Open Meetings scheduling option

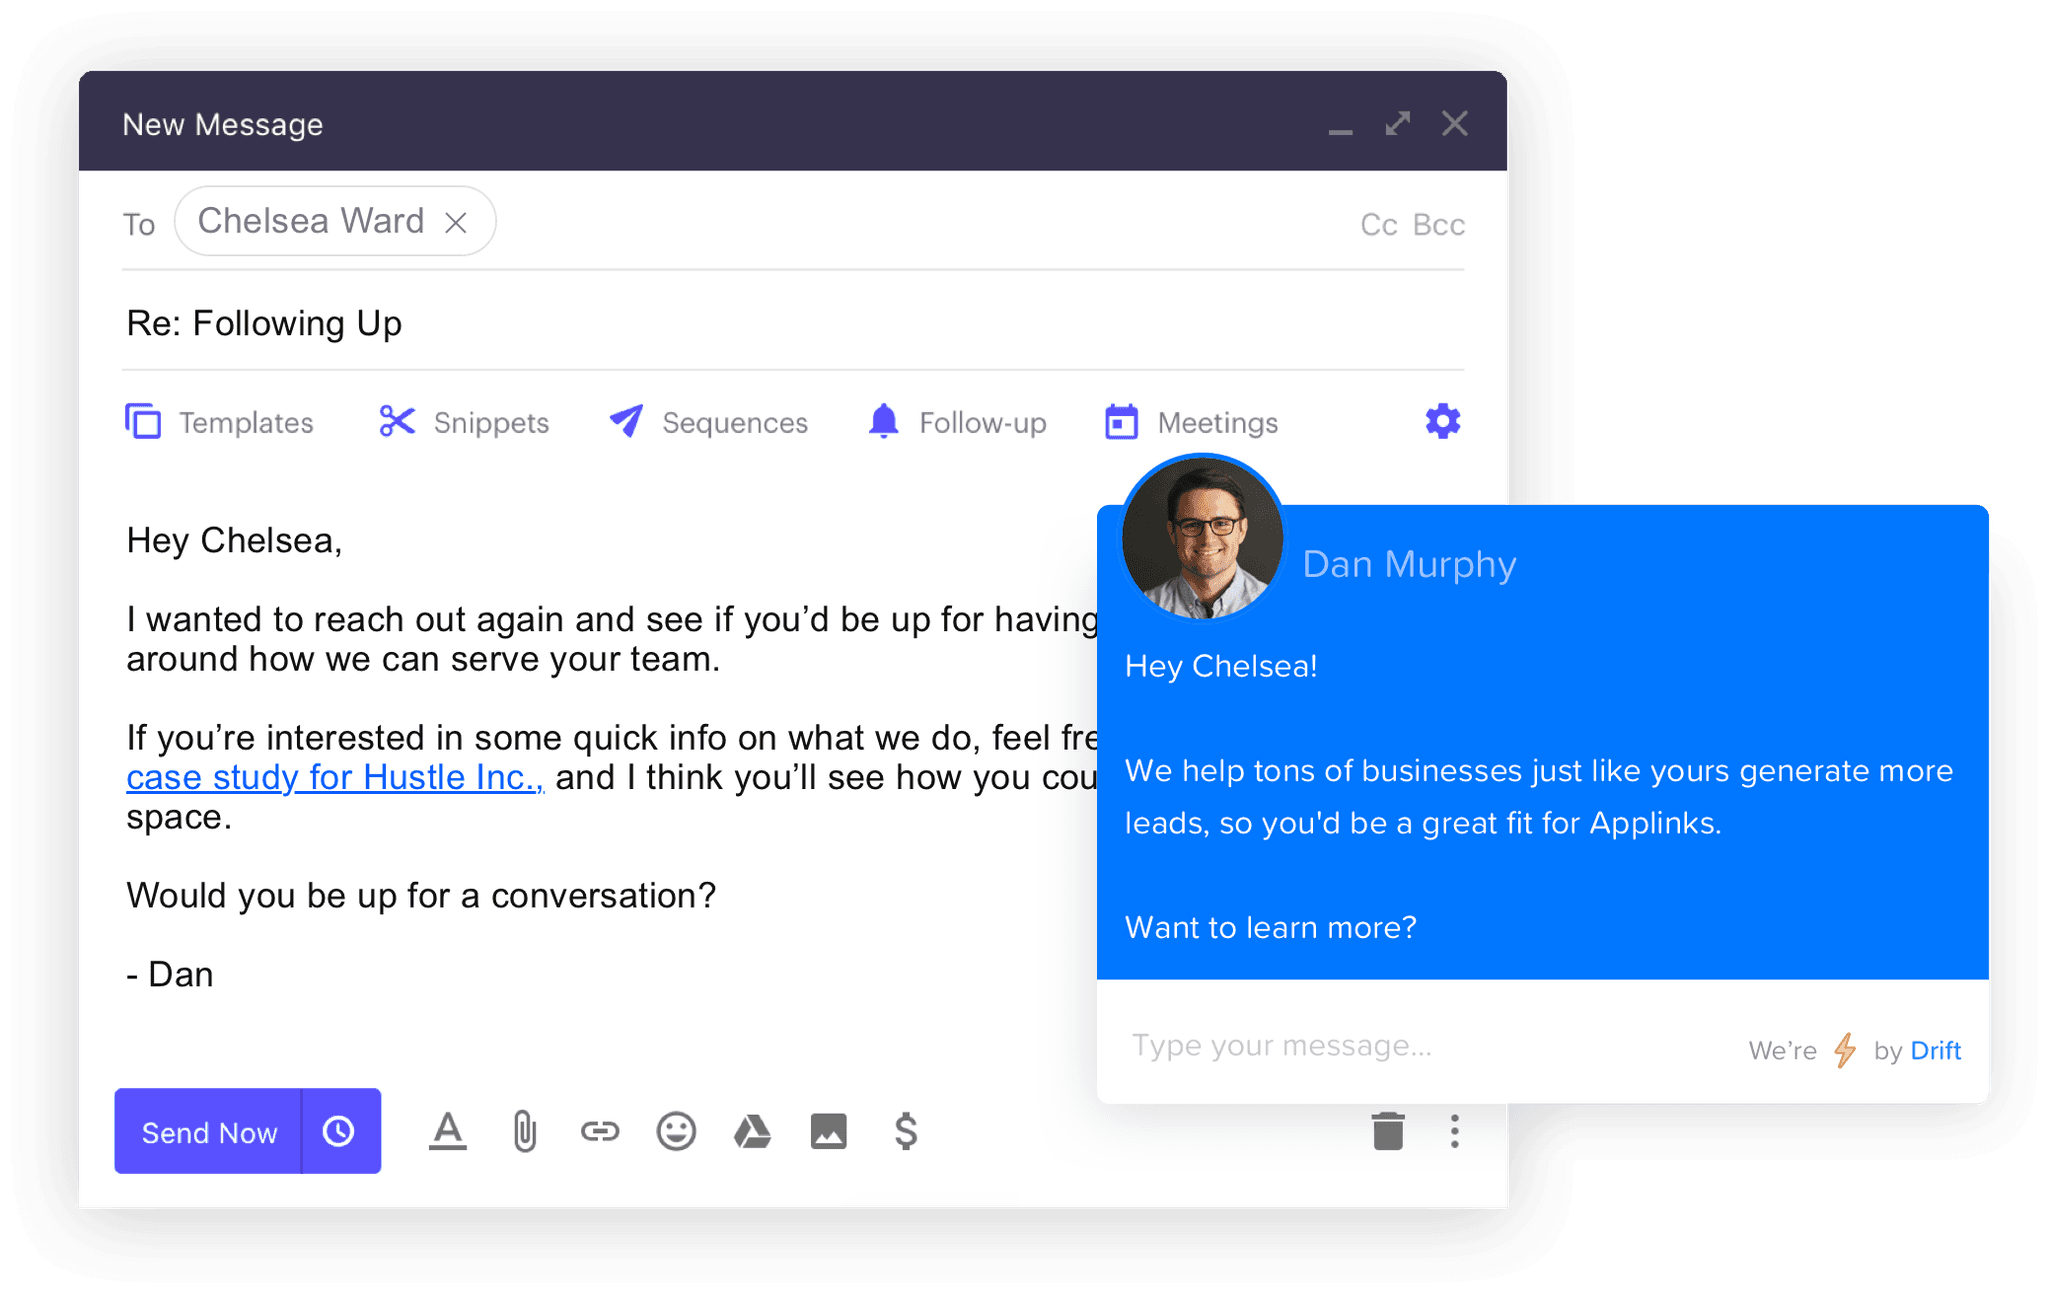pyautogui.click(x=1192, y=422)
